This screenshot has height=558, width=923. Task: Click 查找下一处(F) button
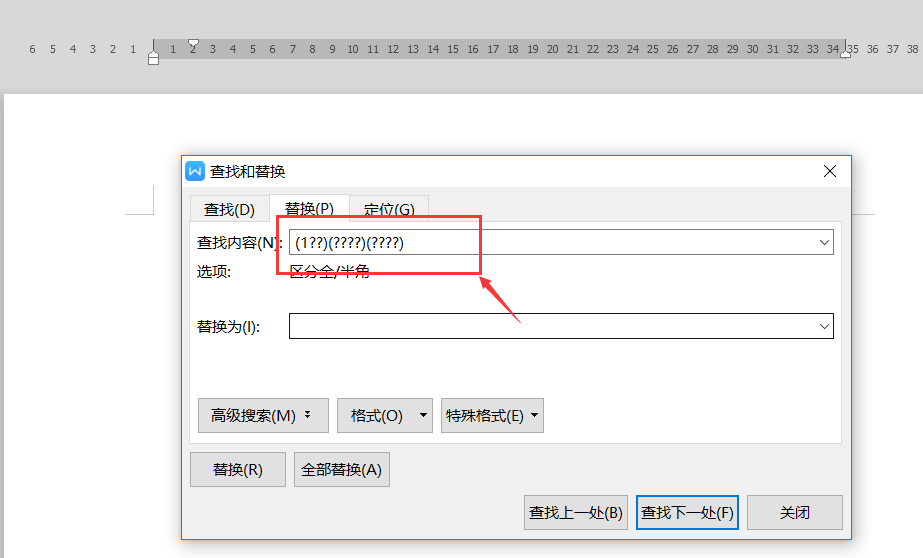[x=687, y=513]
